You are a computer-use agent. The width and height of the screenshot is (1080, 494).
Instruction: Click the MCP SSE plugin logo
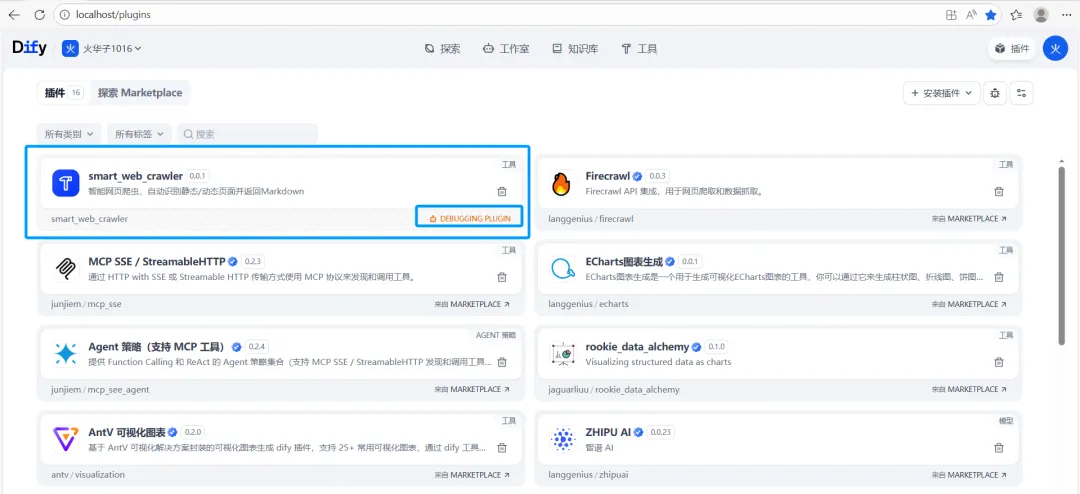67,268
